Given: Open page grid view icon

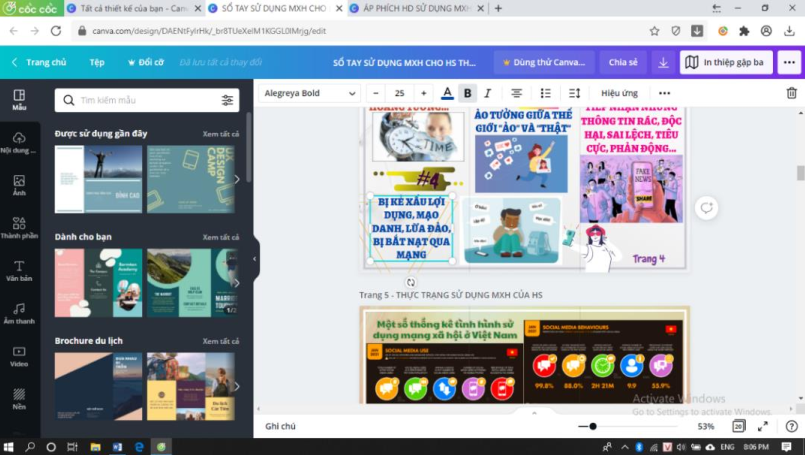Looking at the screenshot, I should pos(738,426).
